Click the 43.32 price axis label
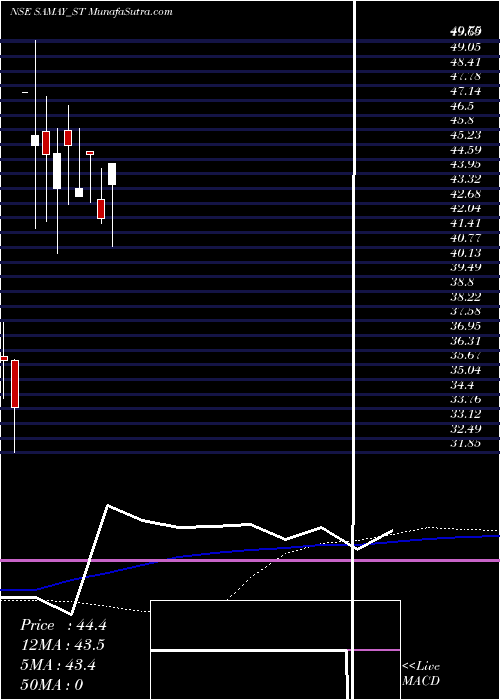This screenshot has width=500, height=700. [466, 179]
